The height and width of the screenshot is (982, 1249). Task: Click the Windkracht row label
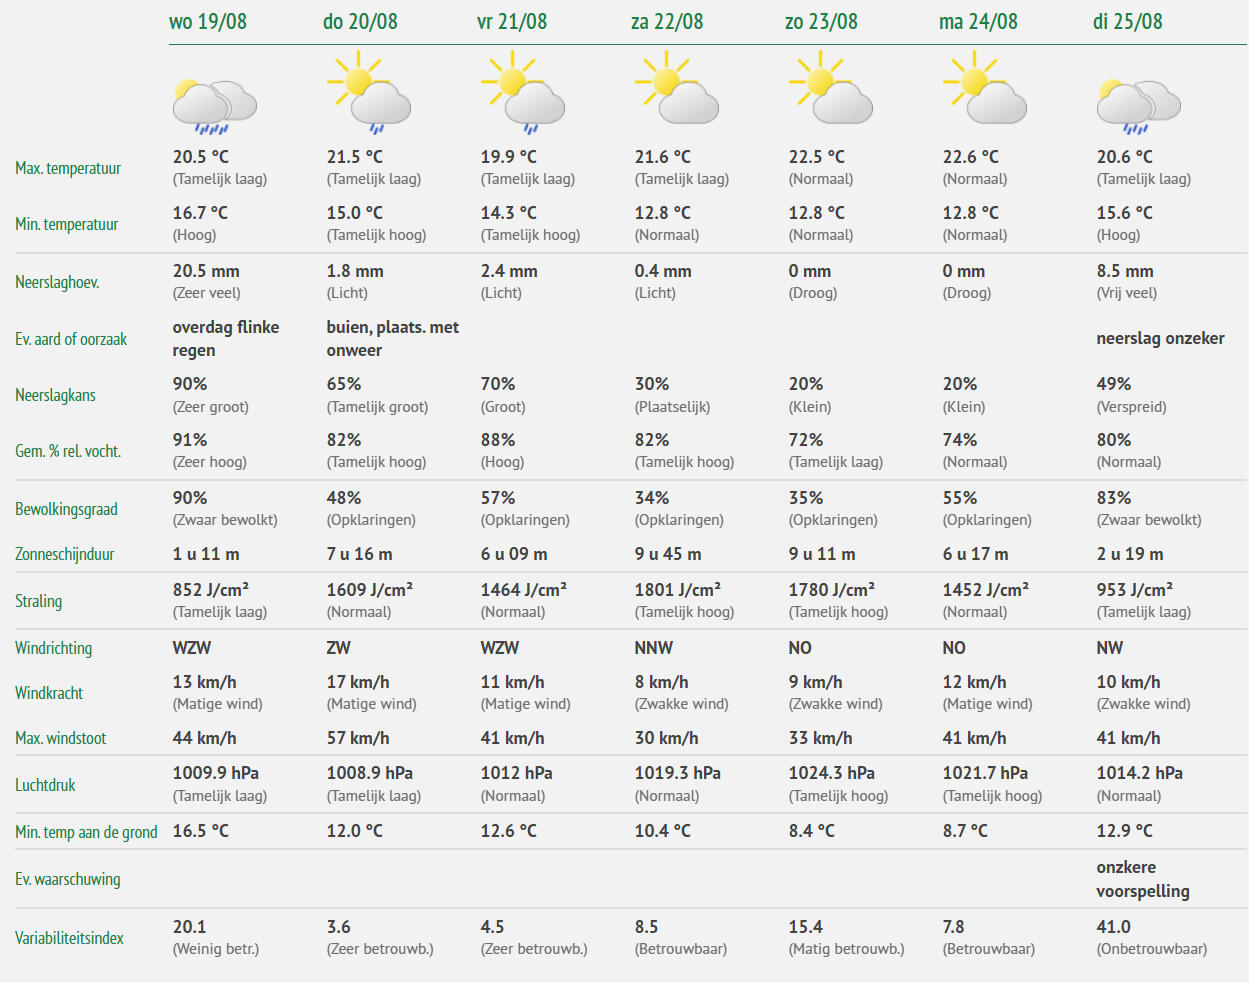click(x=49, y=693)
